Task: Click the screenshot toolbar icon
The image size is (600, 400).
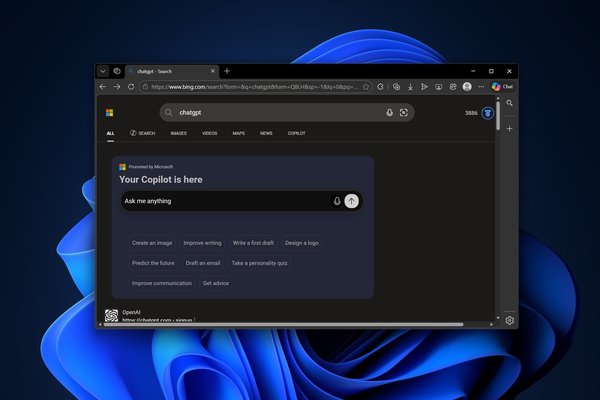Action: tap(453, 87)
